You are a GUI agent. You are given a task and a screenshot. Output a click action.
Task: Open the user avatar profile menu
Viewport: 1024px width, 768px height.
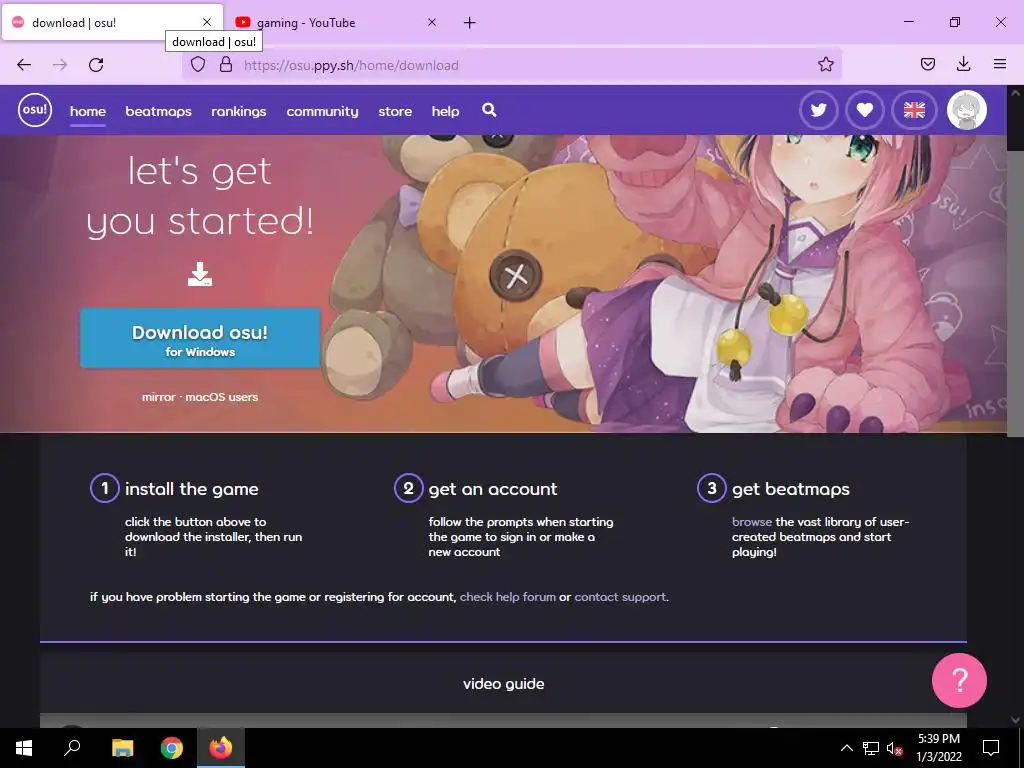click(967, 110)
